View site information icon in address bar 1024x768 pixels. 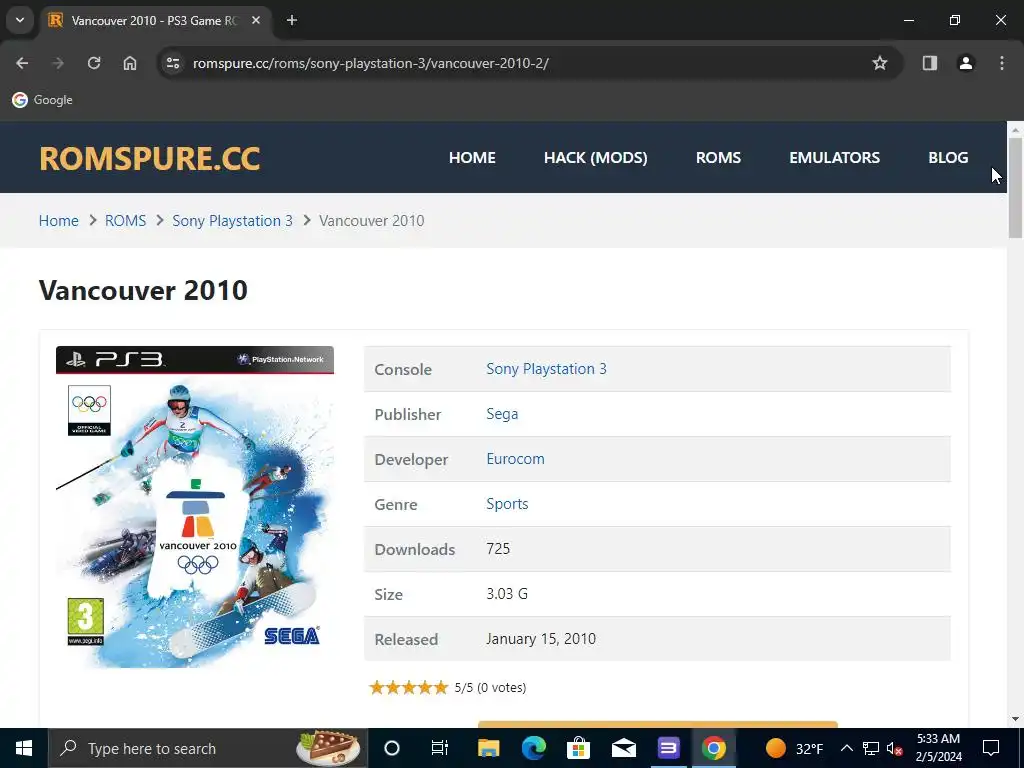[x=173, y=63]
